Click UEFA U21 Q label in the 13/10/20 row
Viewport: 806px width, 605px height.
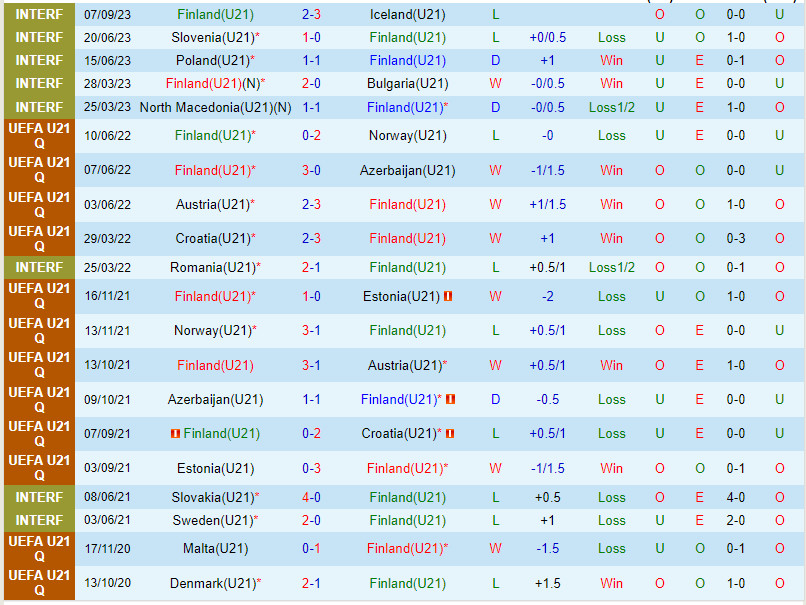coord(39,583)
